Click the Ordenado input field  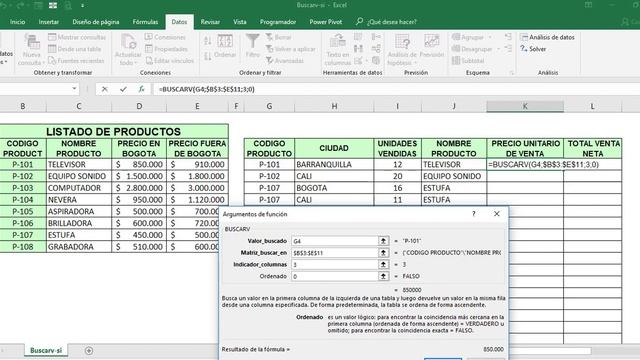coord(335,276)
